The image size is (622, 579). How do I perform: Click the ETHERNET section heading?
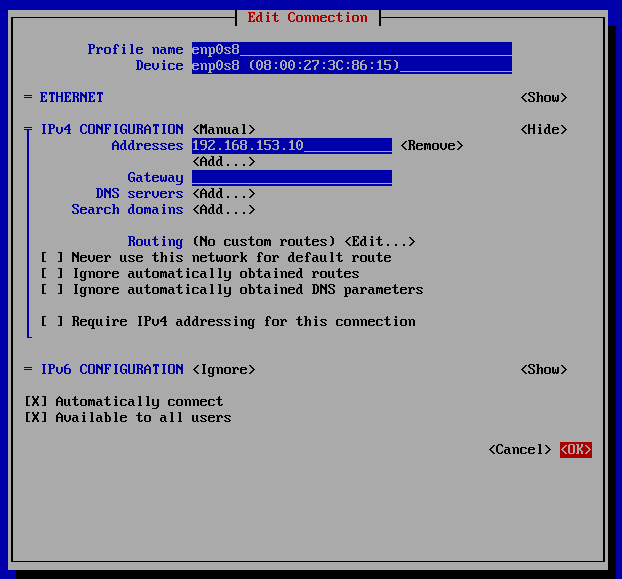(71, 98)
